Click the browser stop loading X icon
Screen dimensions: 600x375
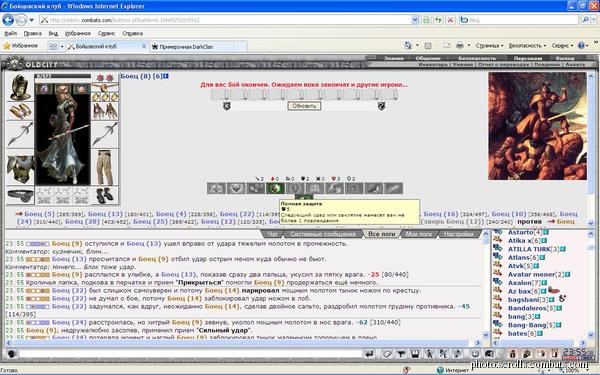click(450, 20)
